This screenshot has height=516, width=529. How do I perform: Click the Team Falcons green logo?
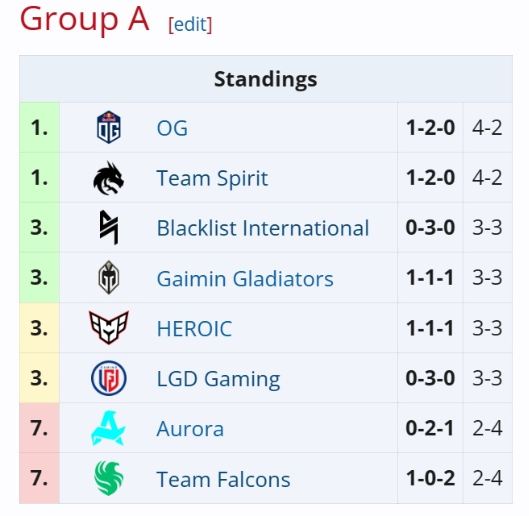(109, 478)
